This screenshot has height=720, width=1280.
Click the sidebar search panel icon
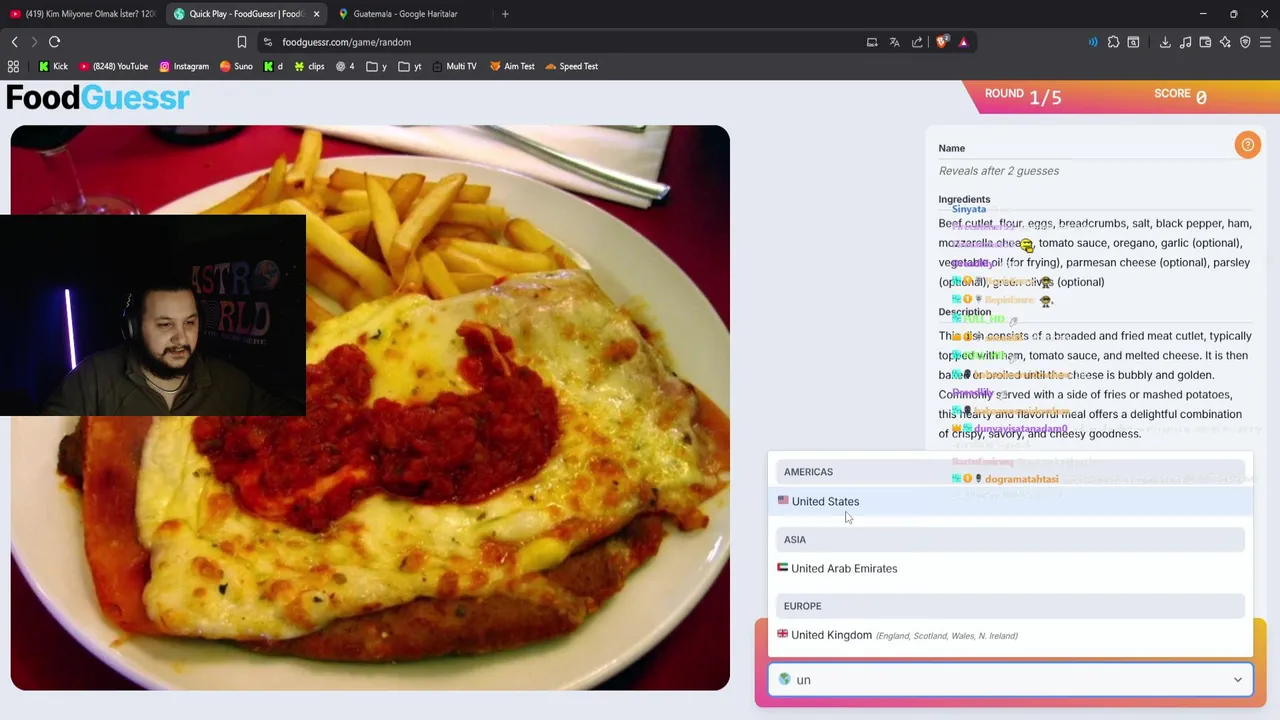click(1133, 42)
